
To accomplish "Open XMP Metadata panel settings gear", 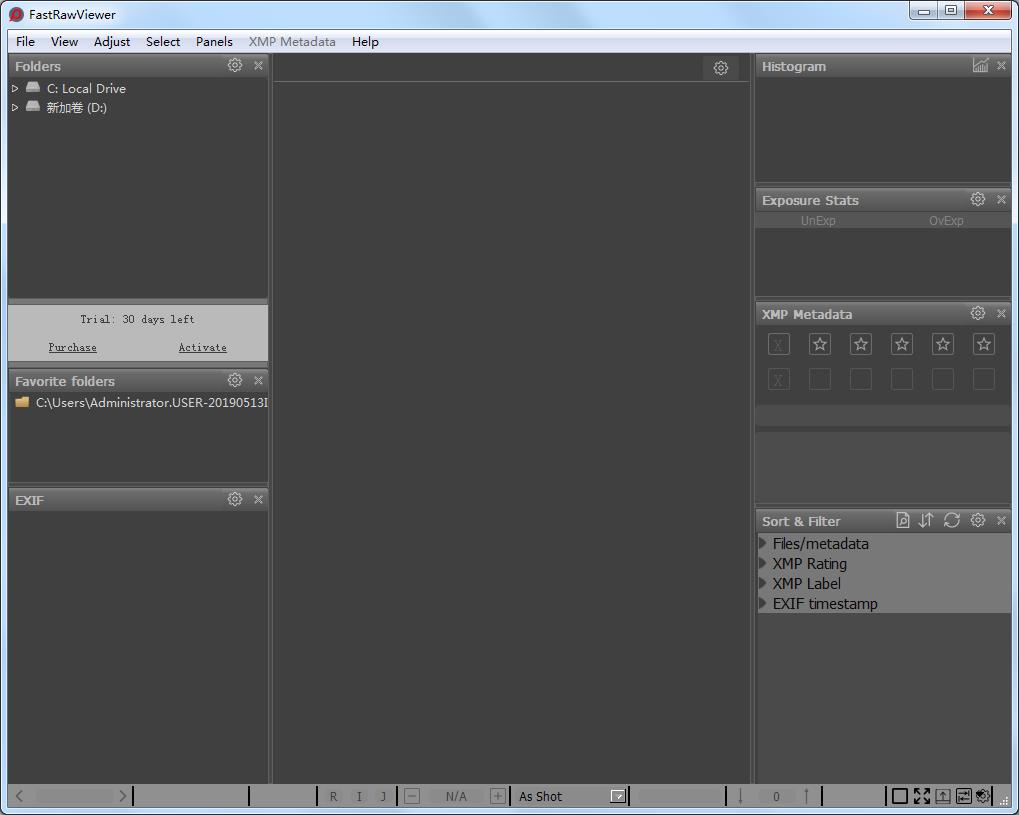I will point(977,313).
